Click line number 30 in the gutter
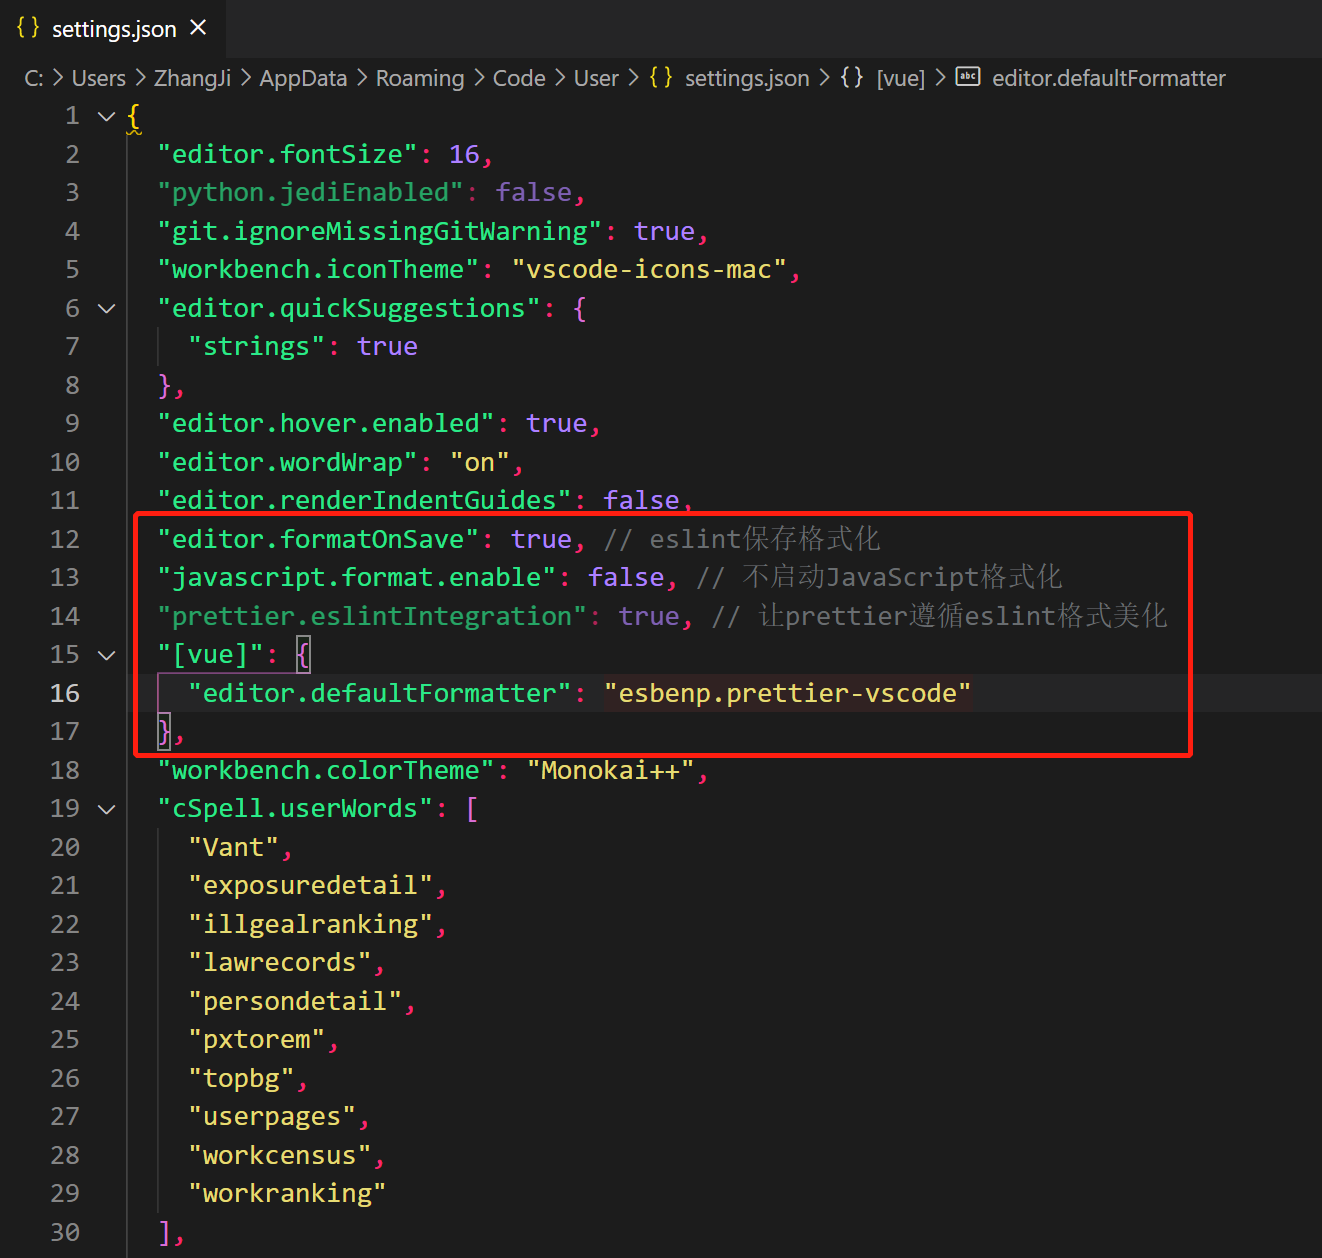The height and width of the screenshot is (1258, 1322). [65, 1232]
